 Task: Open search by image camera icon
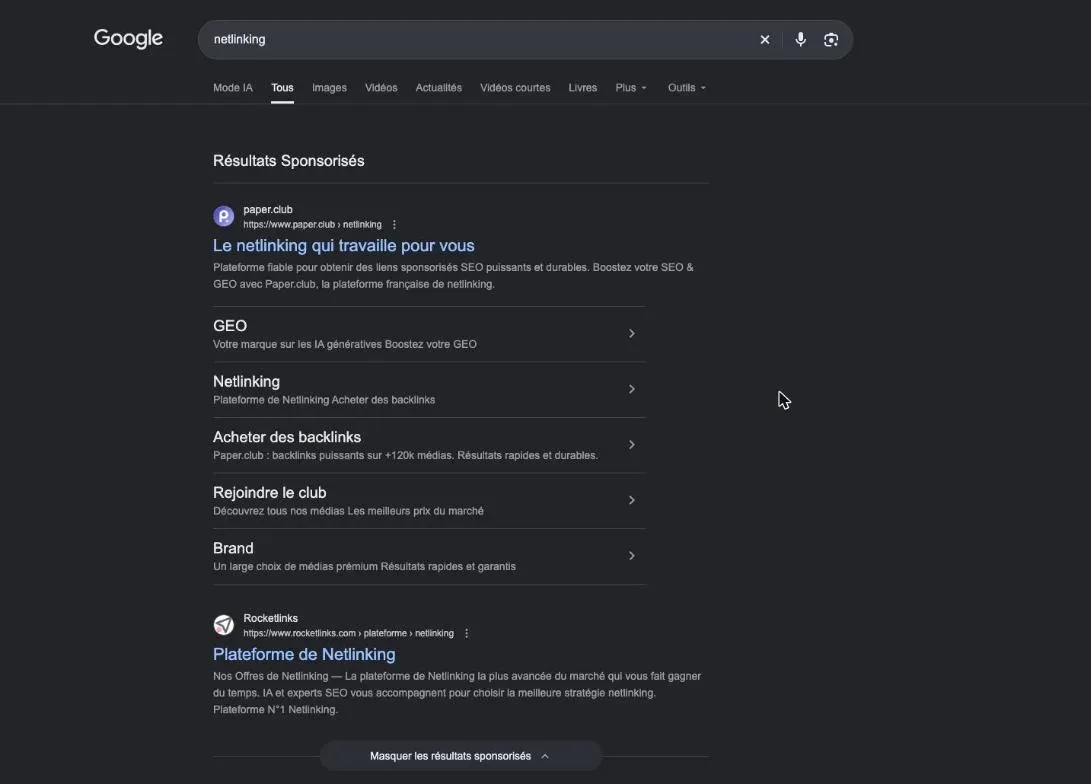pos(831,40)
